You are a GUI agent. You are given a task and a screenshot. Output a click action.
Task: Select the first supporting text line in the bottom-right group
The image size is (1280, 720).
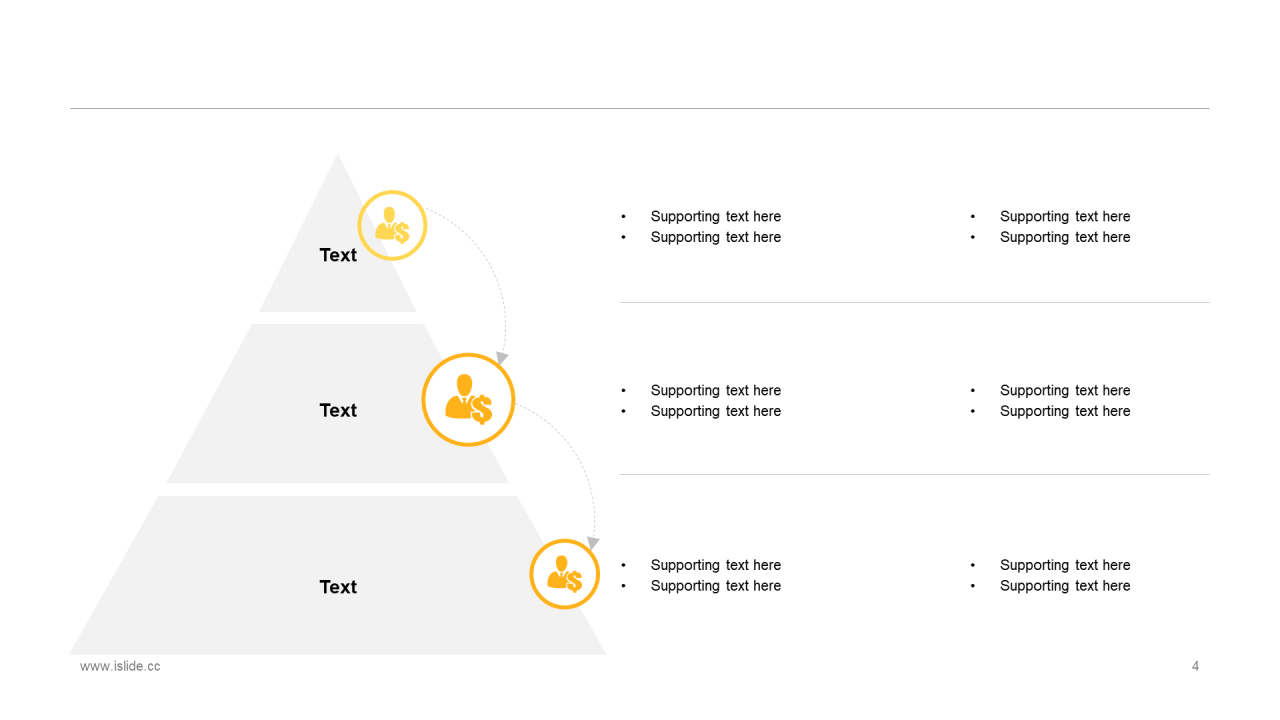pos(1064,565)
